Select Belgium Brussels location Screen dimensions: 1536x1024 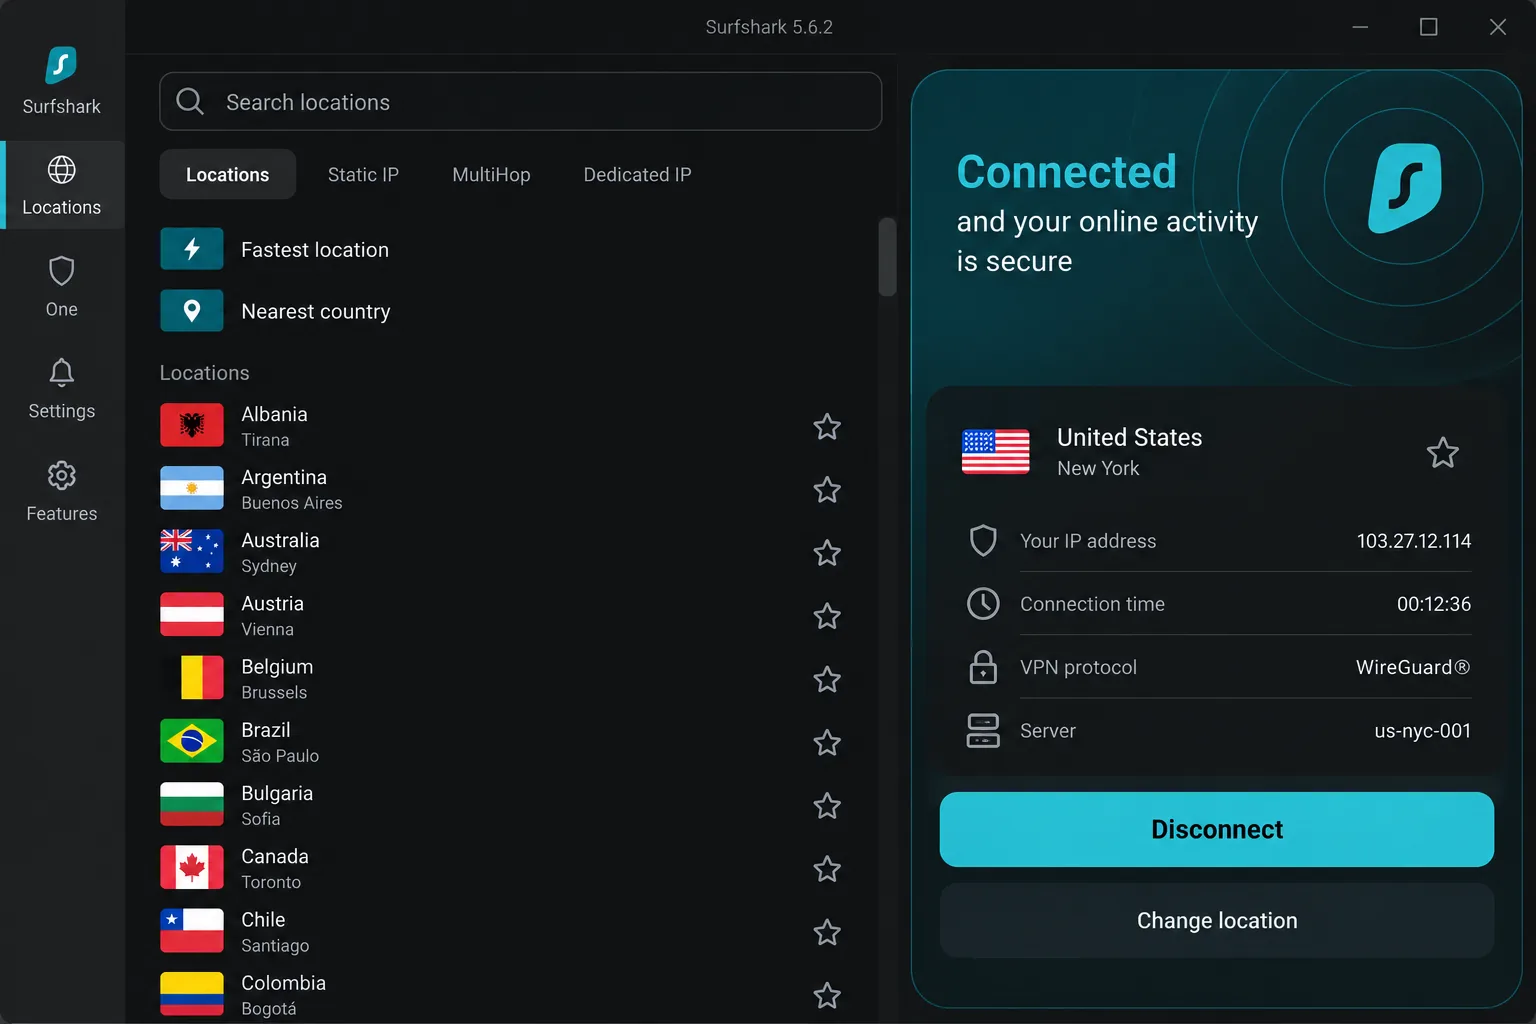pyautogui.click(x=500, y=679)
